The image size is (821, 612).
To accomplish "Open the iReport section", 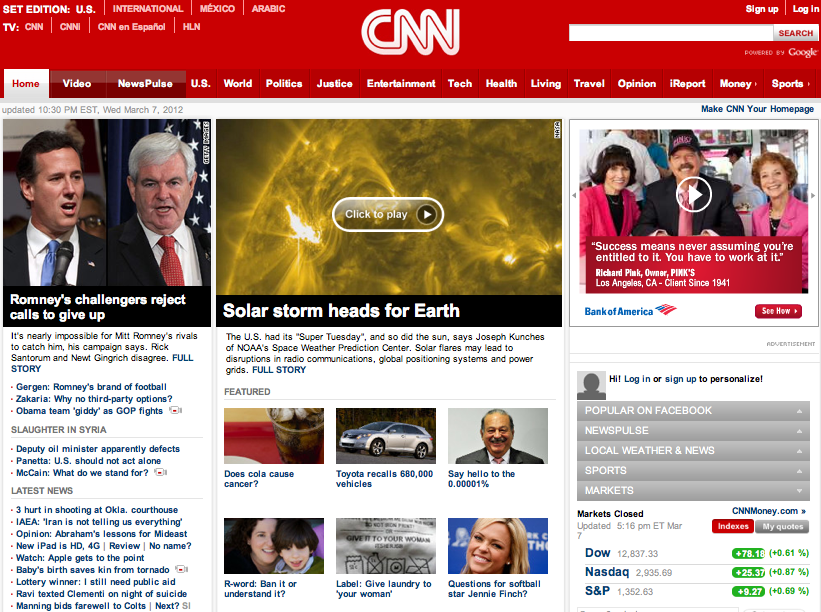I will tap(687, 84).
